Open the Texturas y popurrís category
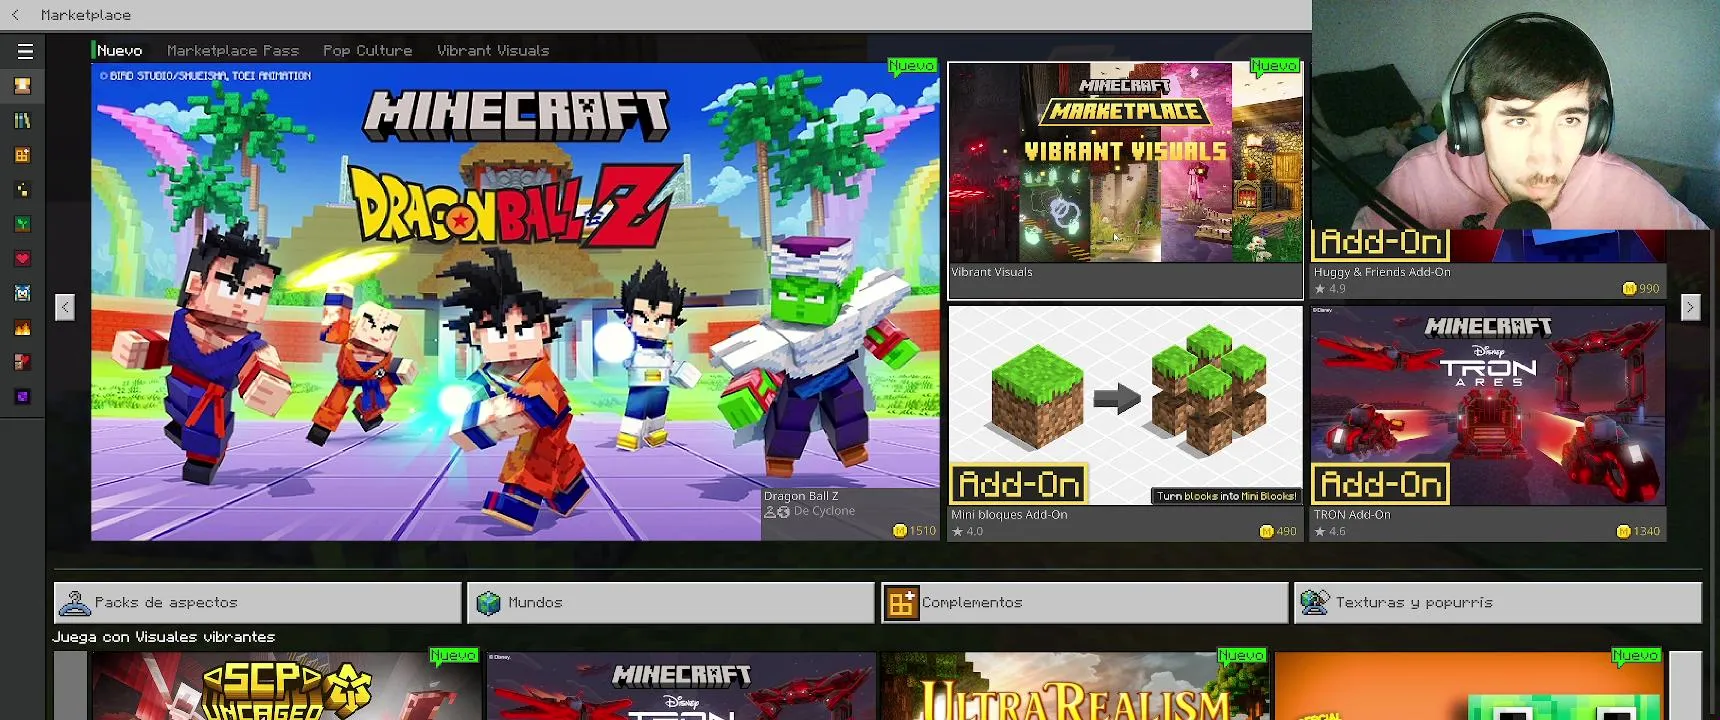 point(1498,603)
